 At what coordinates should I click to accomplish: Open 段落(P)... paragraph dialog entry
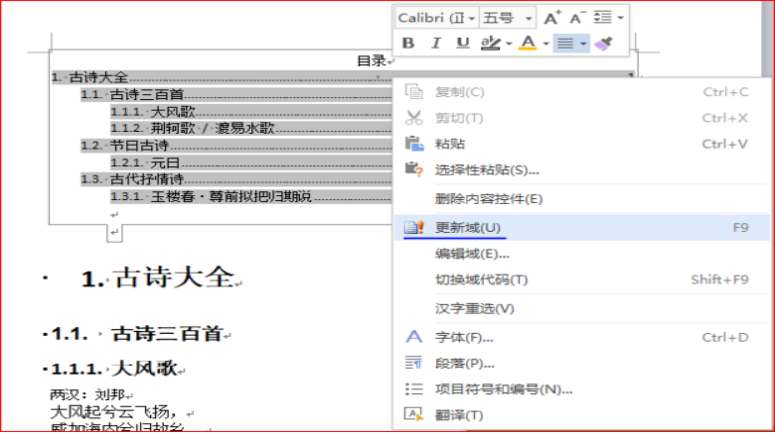pos(582,364)
